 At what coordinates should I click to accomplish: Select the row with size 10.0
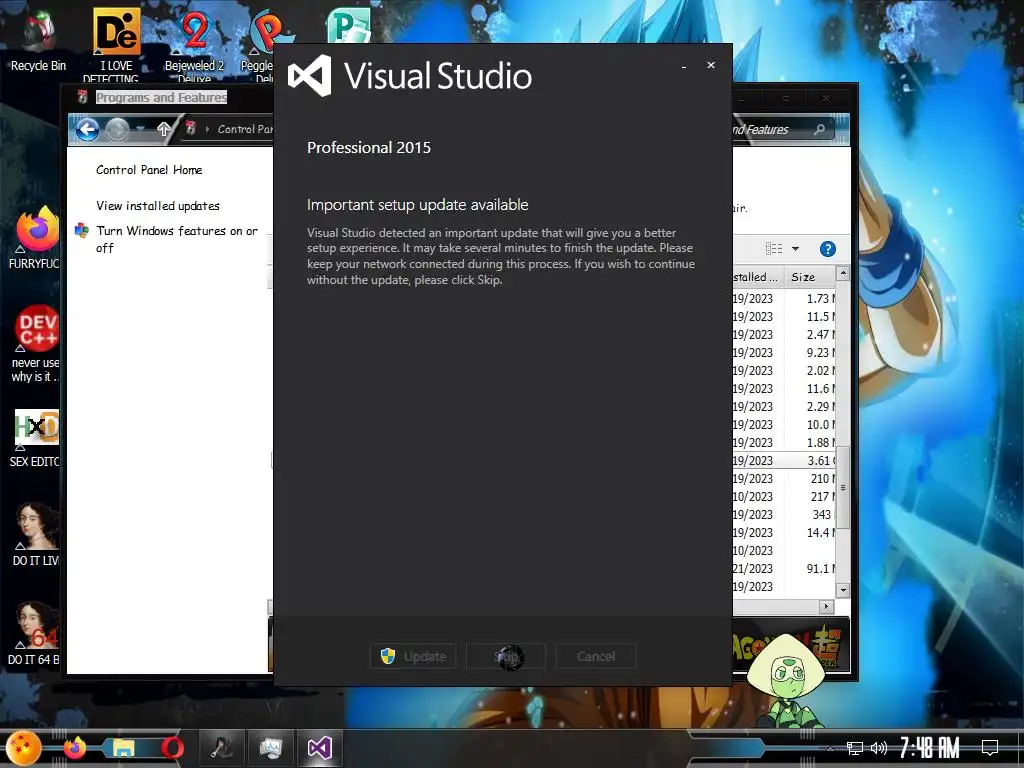784,424
